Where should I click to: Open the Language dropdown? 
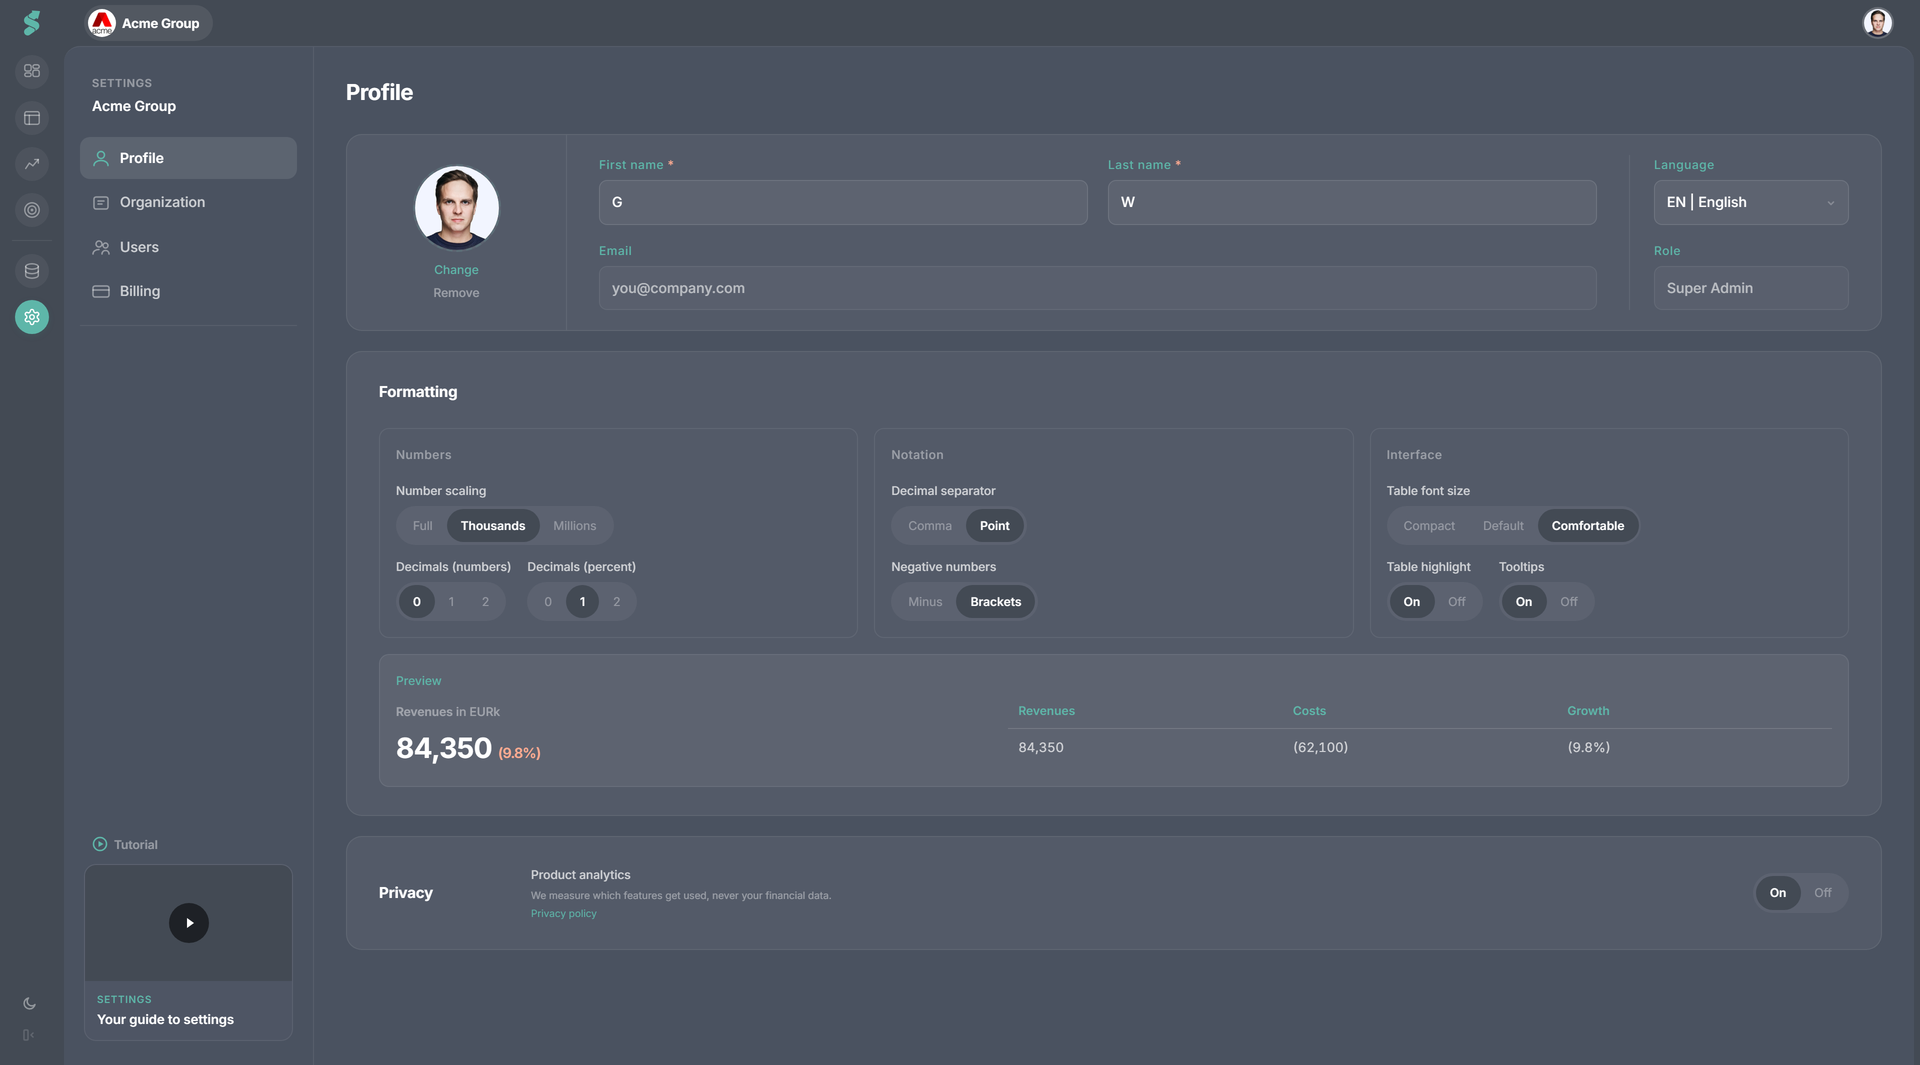[1751, 202]
